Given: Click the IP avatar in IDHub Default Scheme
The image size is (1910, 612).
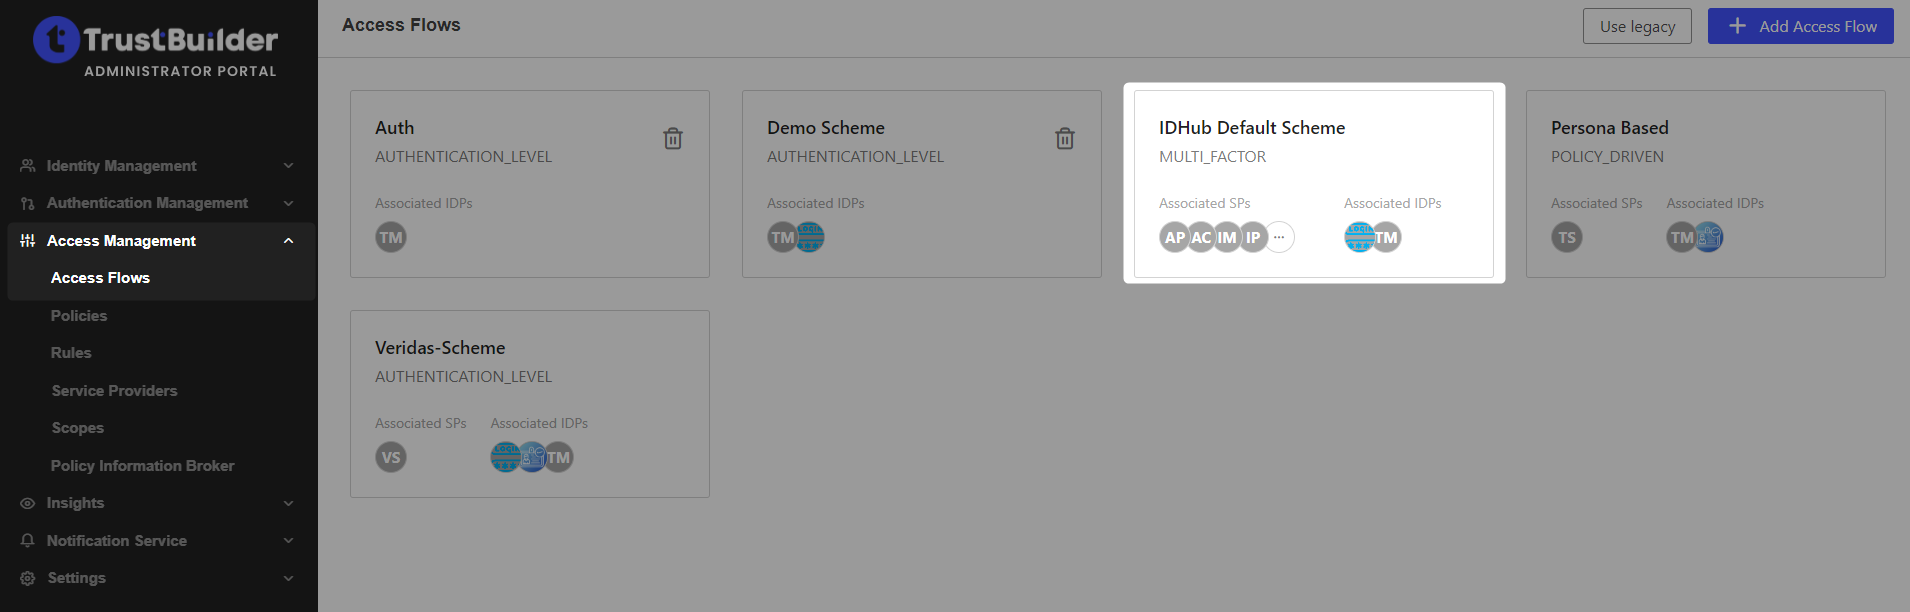Looking at the screenshot, I should click(1253, 238).
